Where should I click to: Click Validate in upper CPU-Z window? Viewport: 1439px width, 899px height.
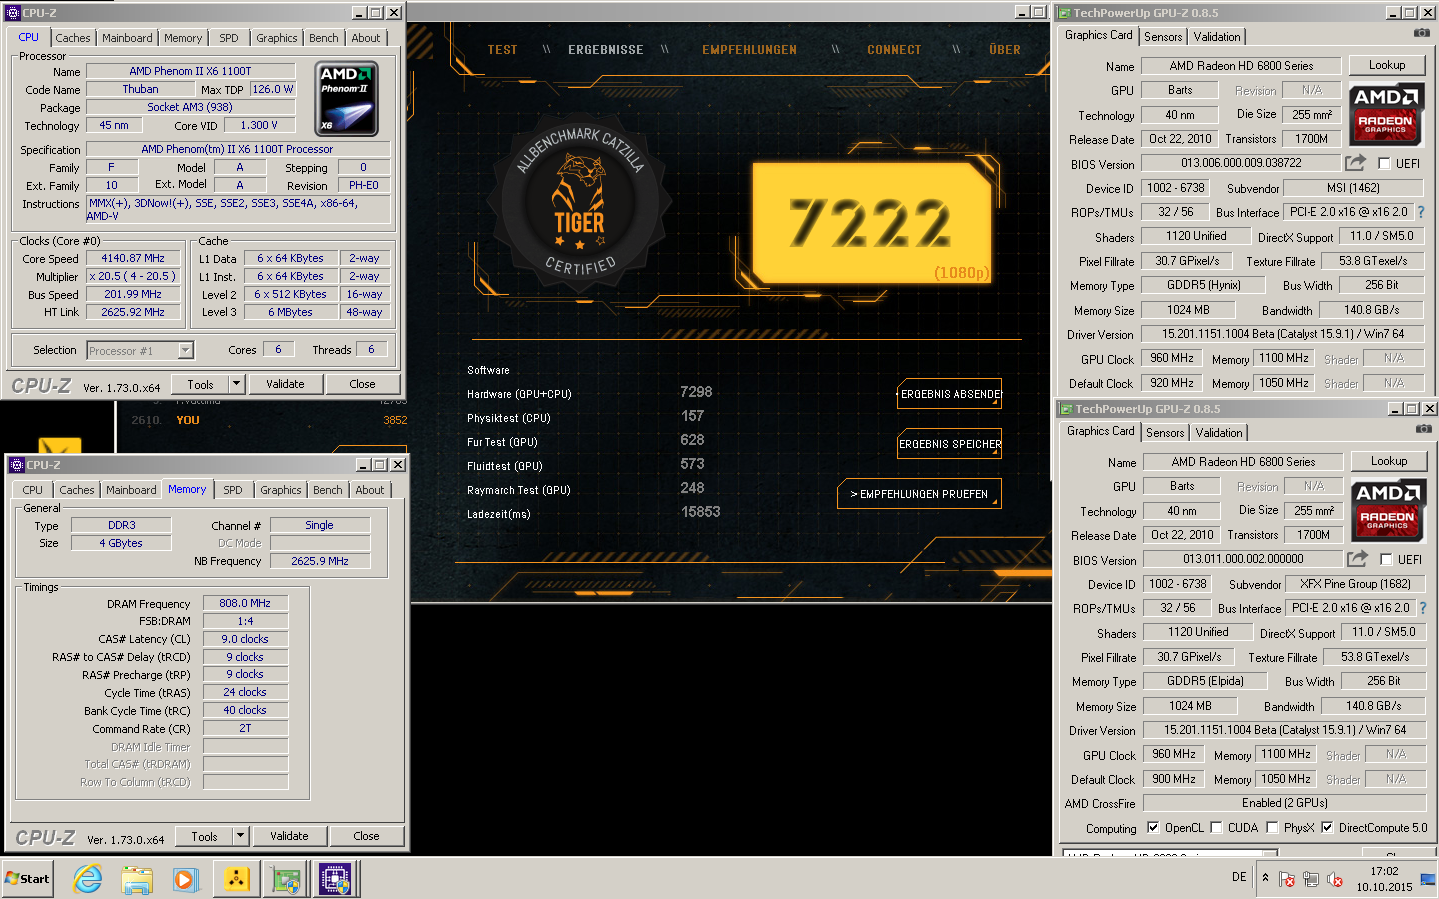pos(285,384)
